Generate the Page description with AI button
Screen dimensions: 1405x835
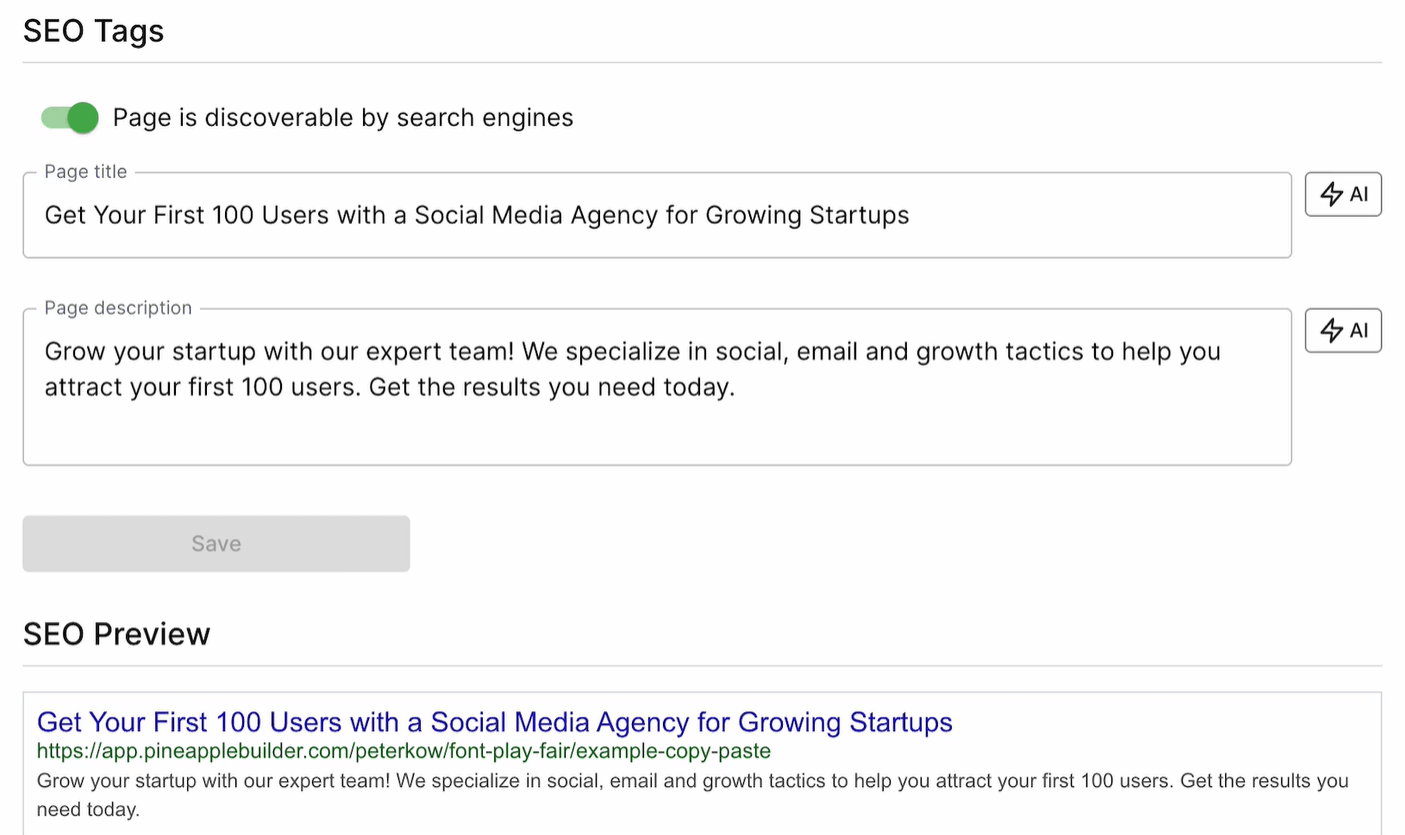[x=1343, y=330]
